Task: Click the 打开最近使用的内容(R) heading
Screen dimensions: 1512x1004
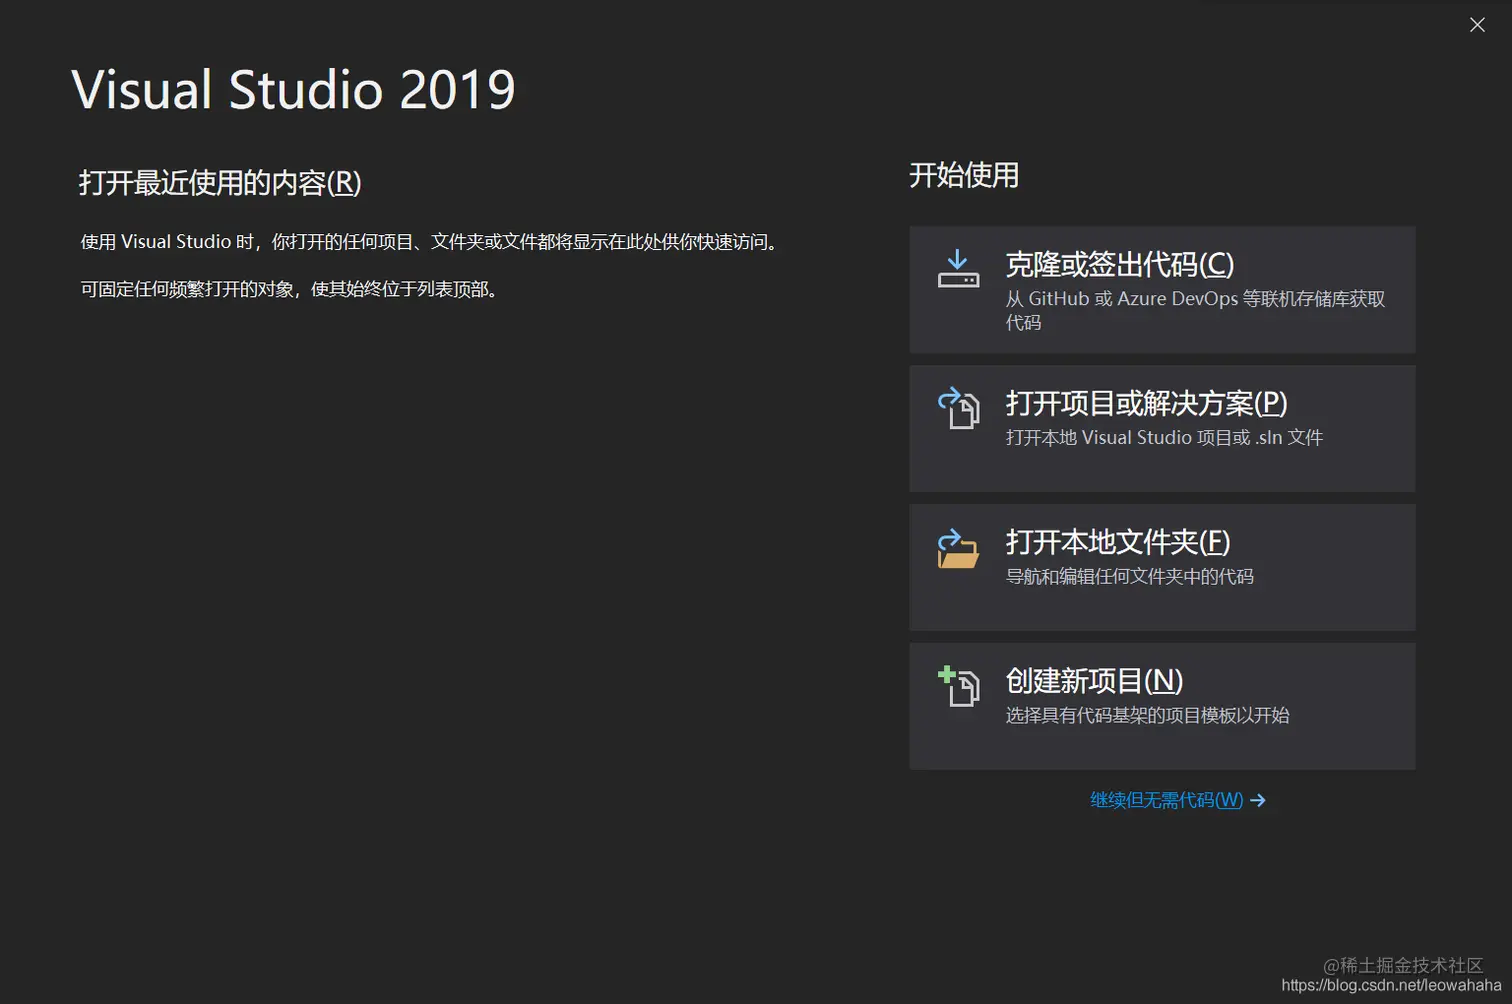Action: point(220,184)
